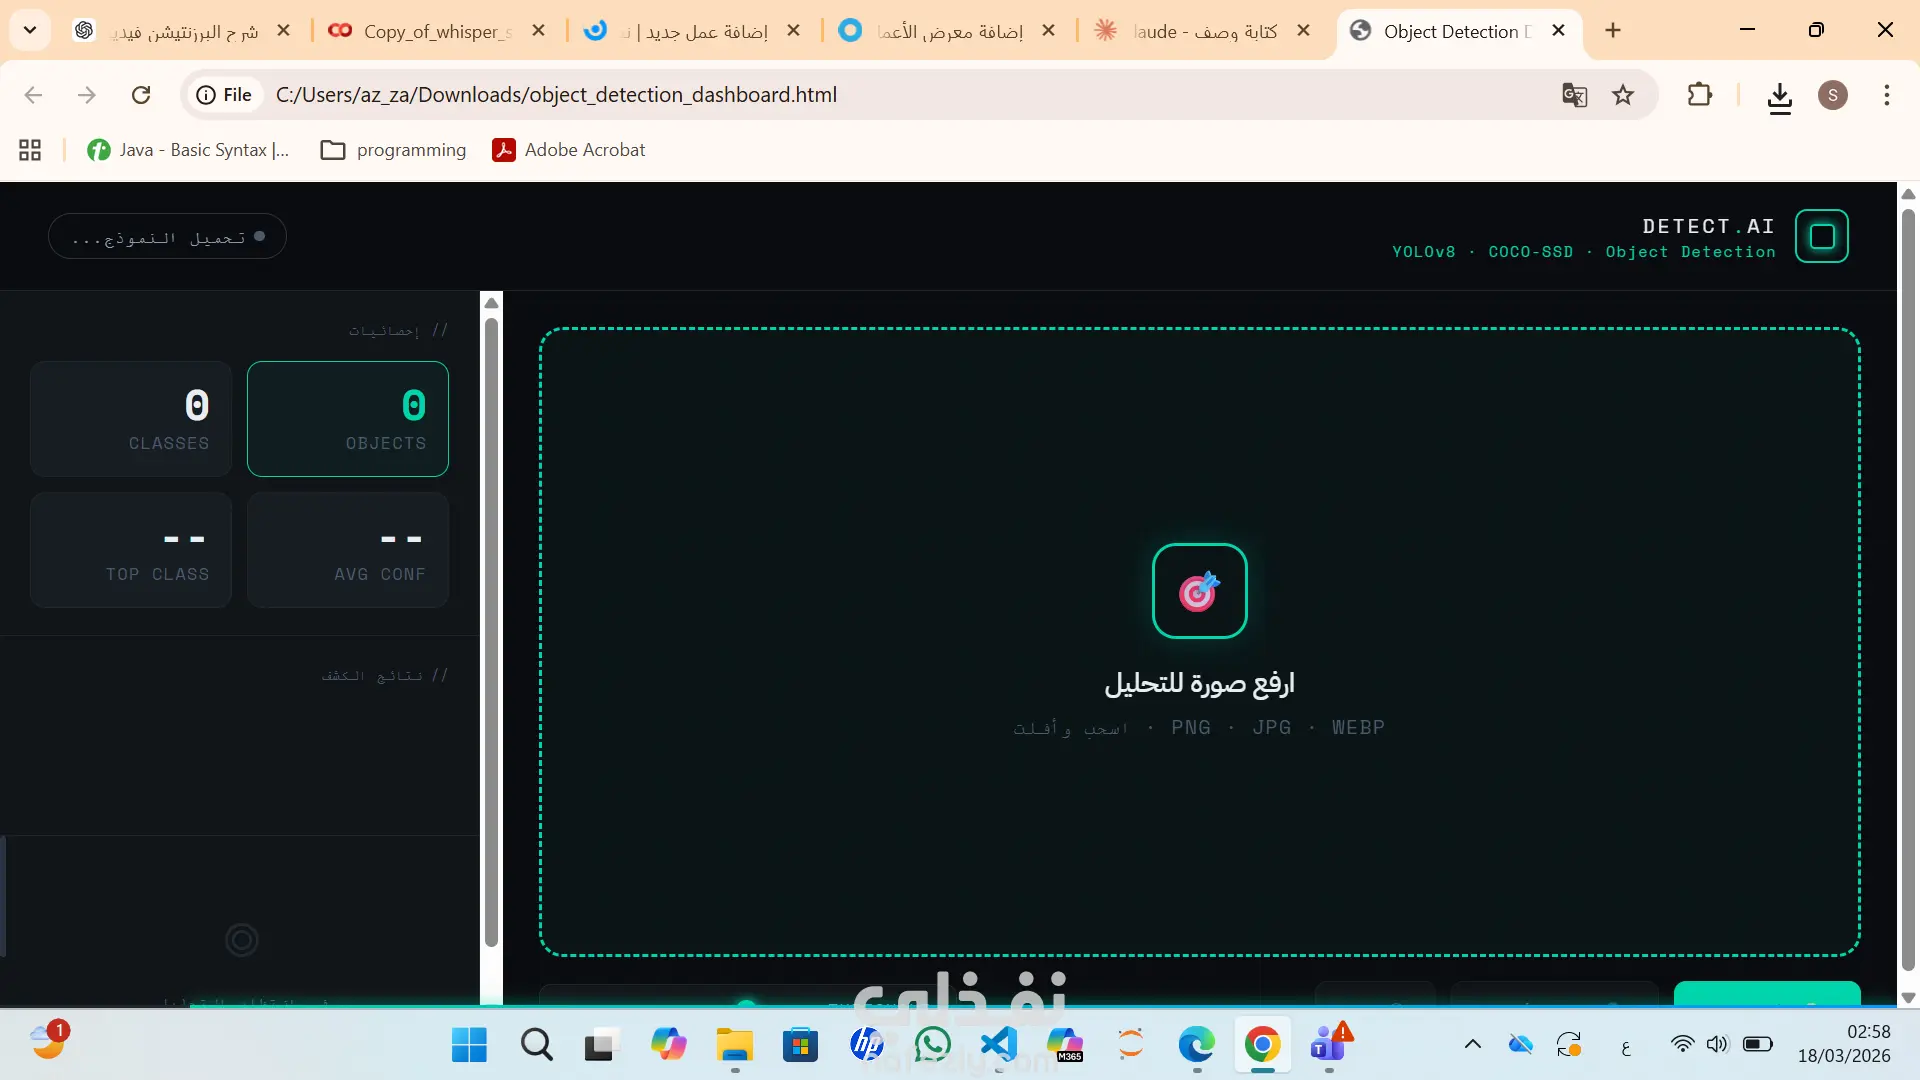Click the Java - Basic Syntax bookmark

click(x=188, y=150)
